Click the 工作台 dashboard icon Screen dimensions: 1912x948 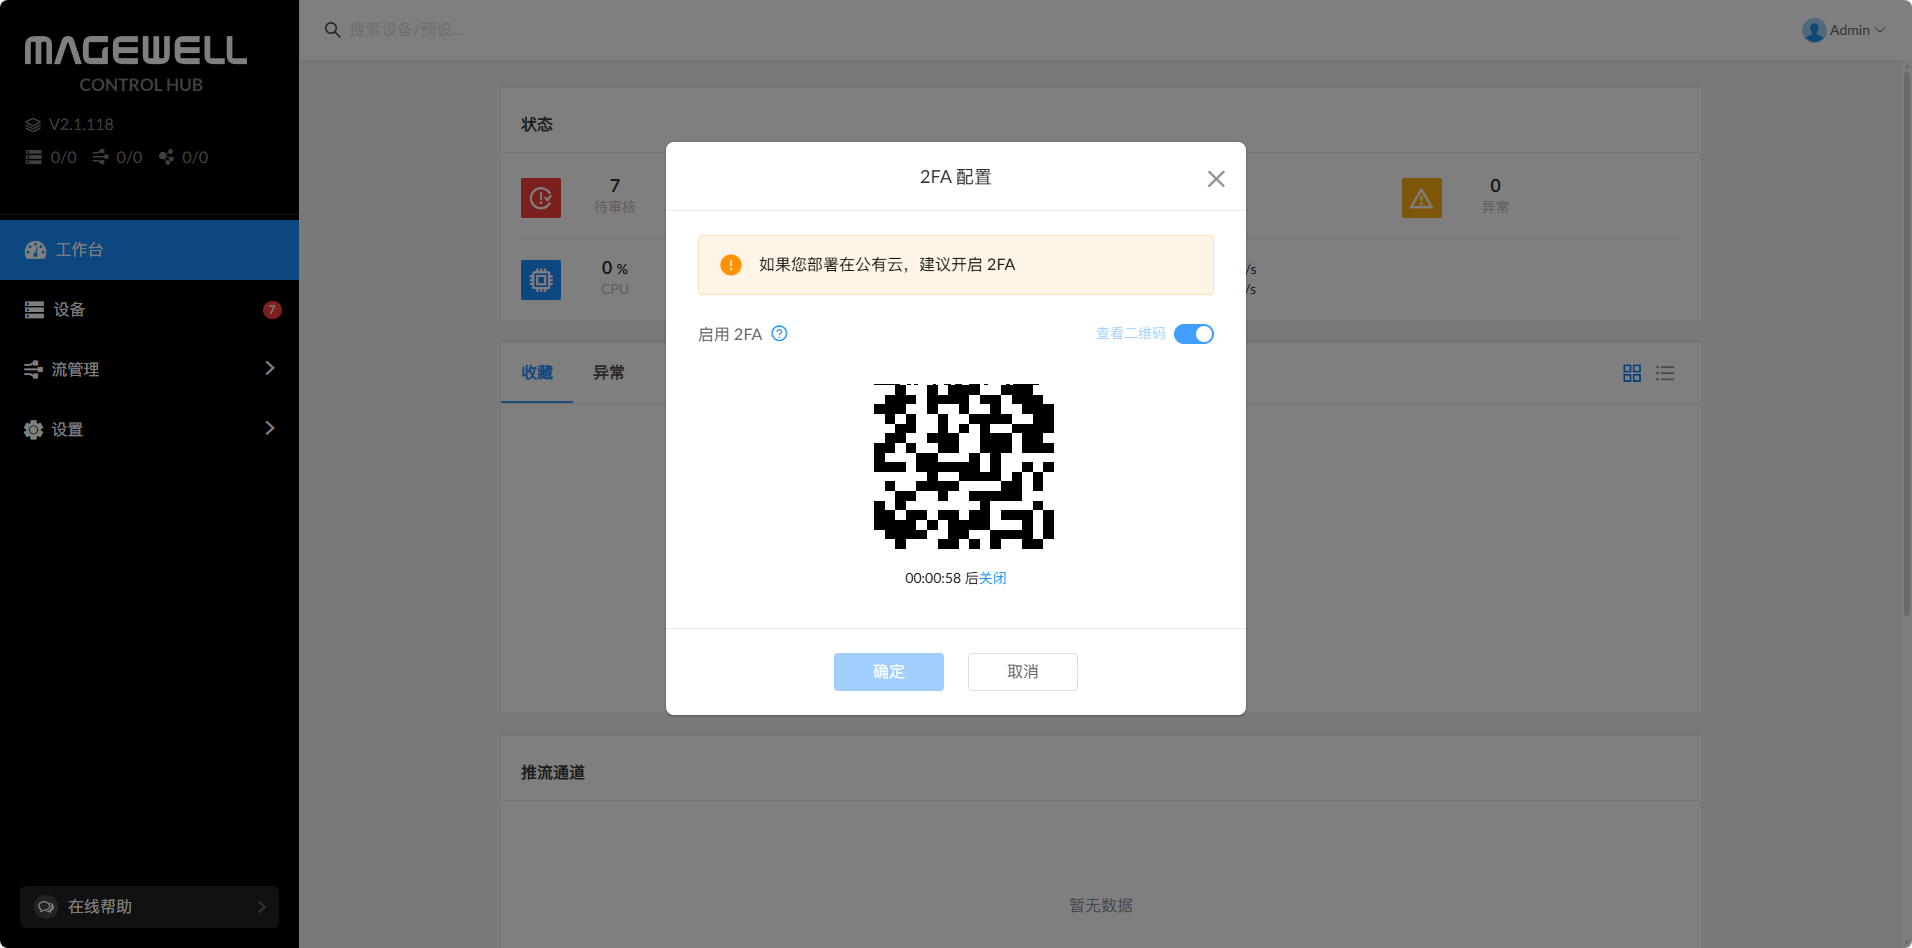[x=35, y=250]
